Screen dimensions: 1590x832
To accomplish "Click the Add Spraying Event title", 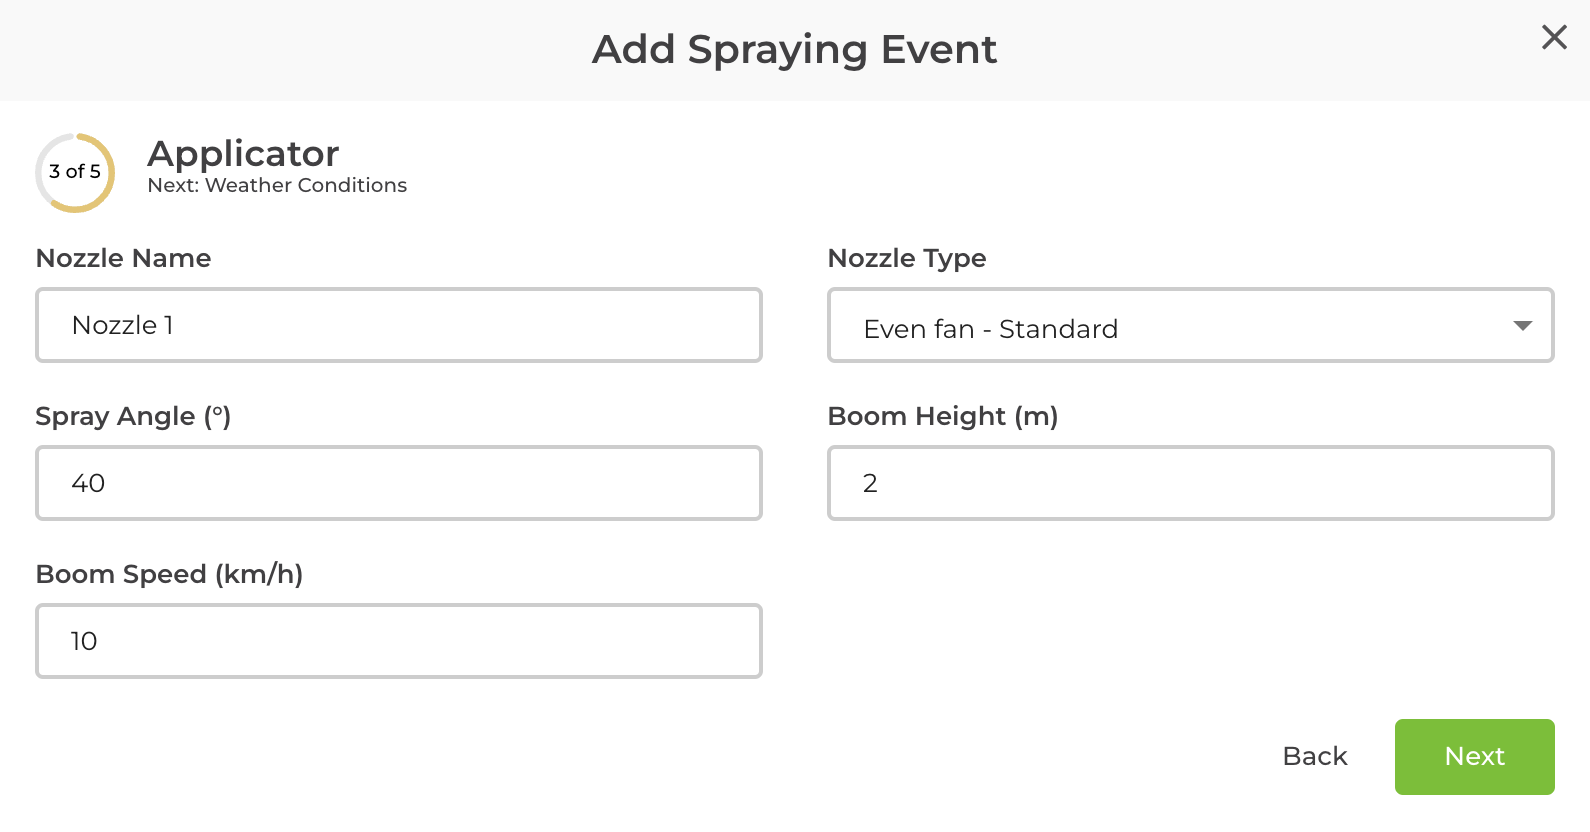I will click(795, 50).
